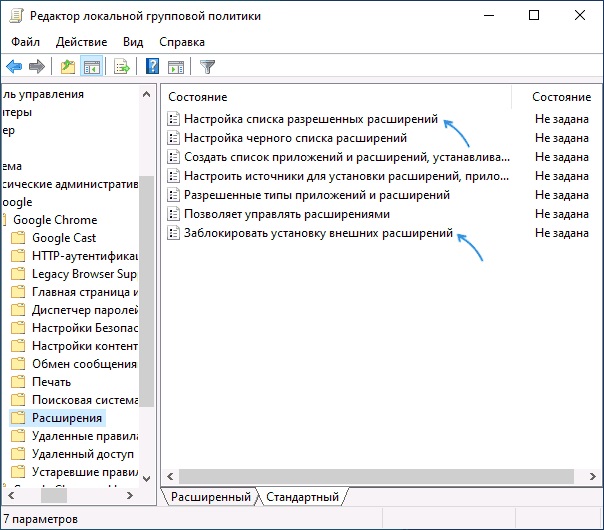
Task: Select the Legacy Browser Support folder
Action: 84,274
